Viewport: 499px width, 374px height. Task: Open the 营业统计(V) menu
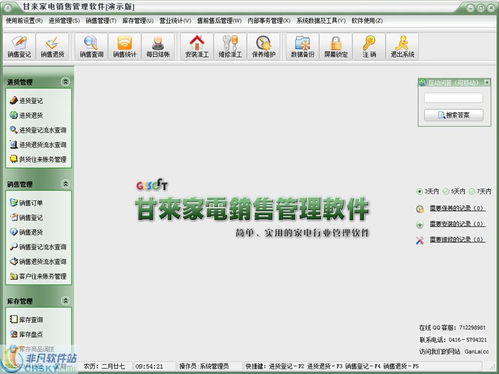(175, 21)
